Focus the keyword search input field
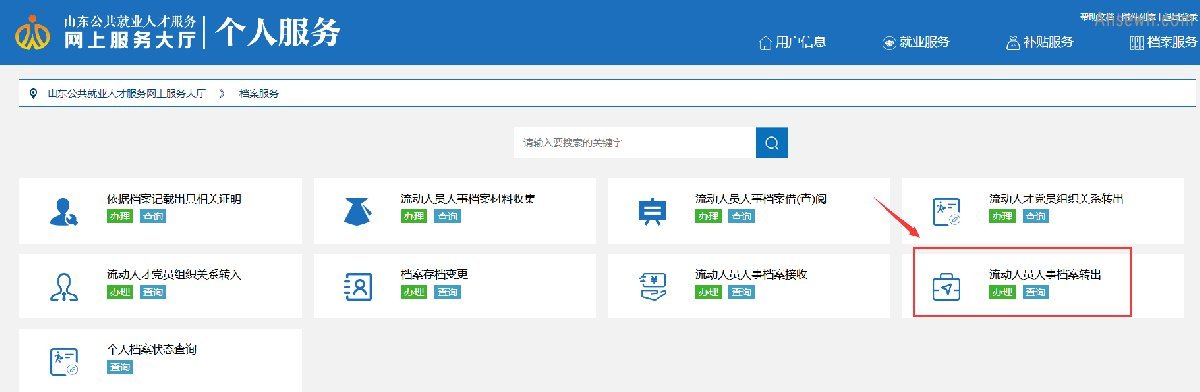 635,142
